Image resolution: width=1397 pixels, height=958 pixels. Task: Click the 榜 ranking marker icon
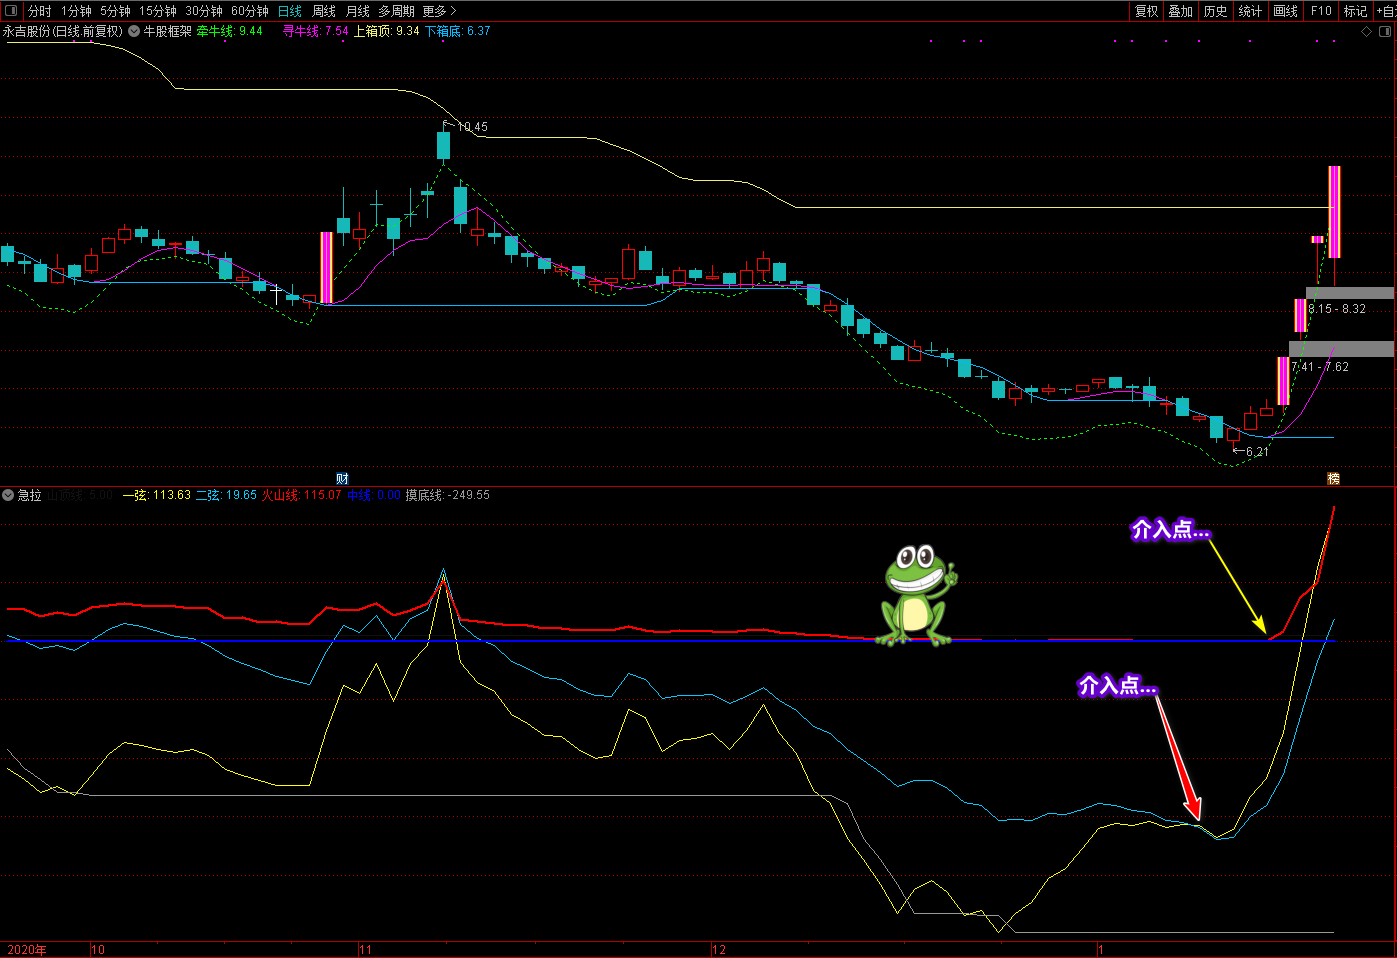coord(1333,479)
